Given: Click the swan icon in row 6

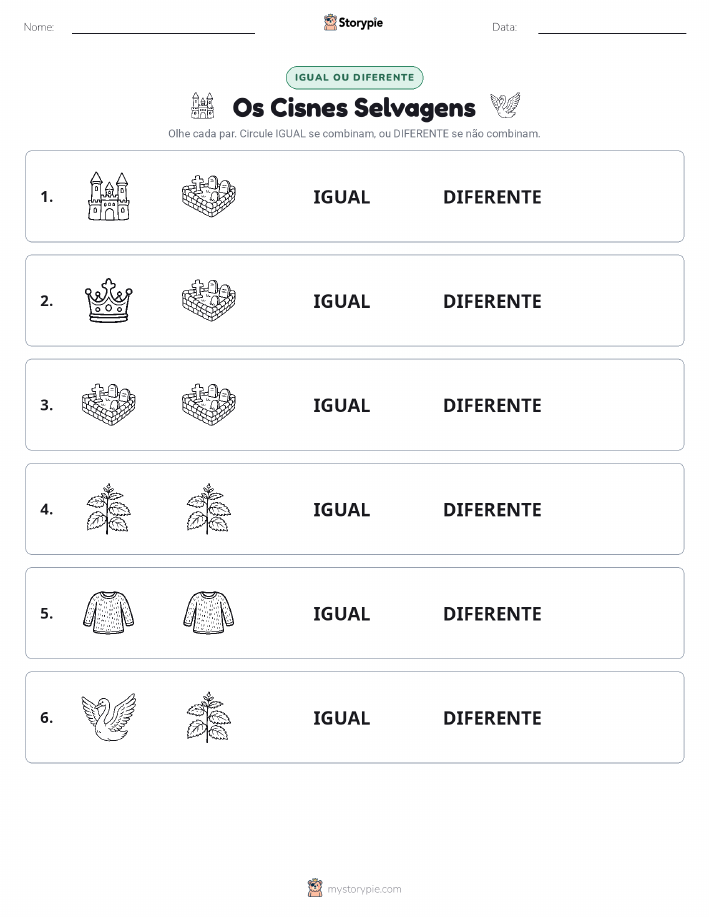Looking at the screenshot, I should point(108,717).
